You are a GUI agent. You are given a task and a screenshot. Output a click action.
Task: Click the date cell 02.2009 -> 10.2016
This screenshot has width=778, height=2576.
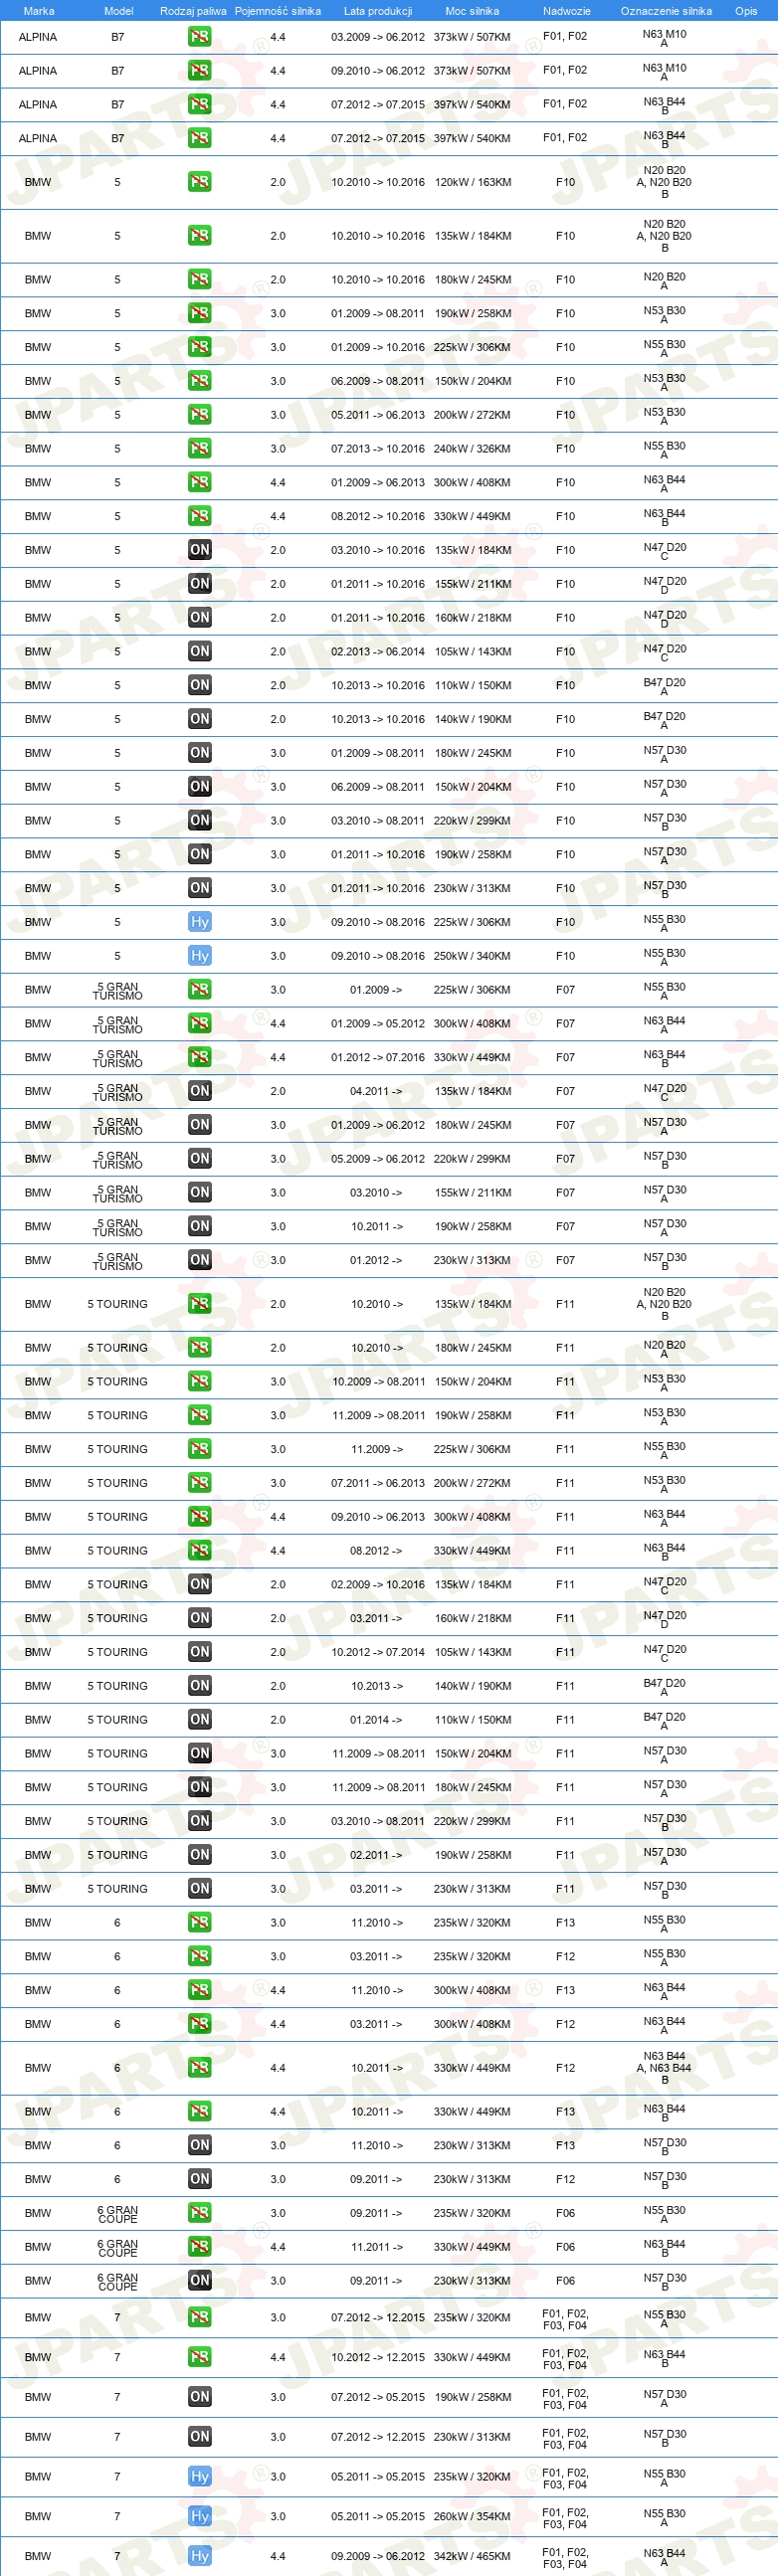[x=378, y=1584]
